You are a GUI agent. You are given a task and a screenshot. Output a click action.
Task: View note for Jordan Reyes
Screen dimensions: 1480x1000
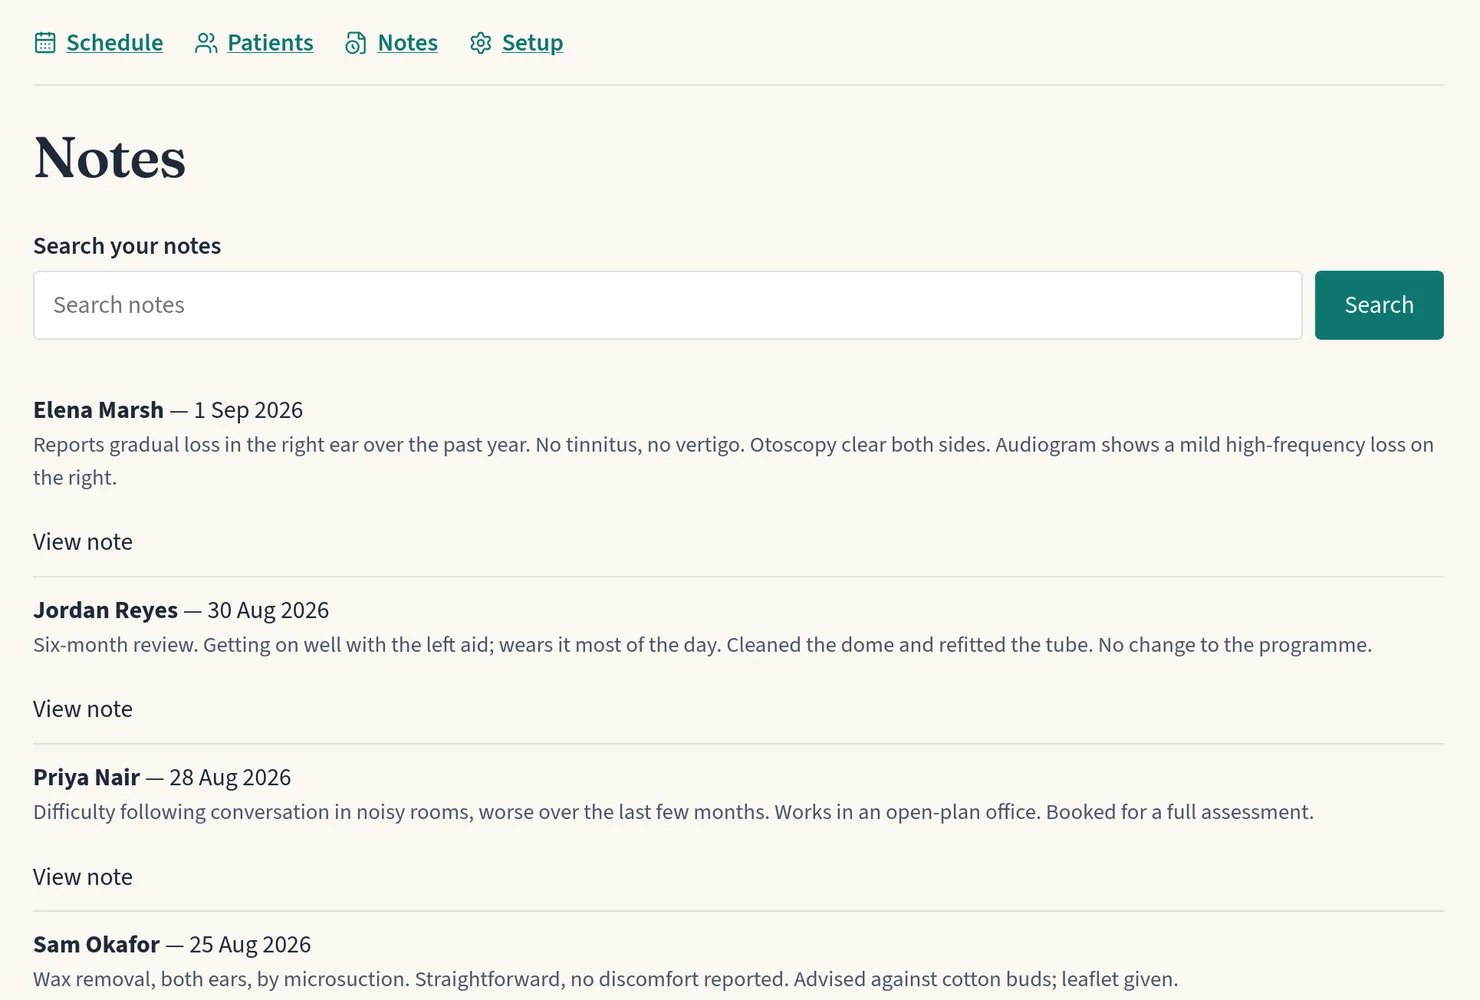pos(83,709)
